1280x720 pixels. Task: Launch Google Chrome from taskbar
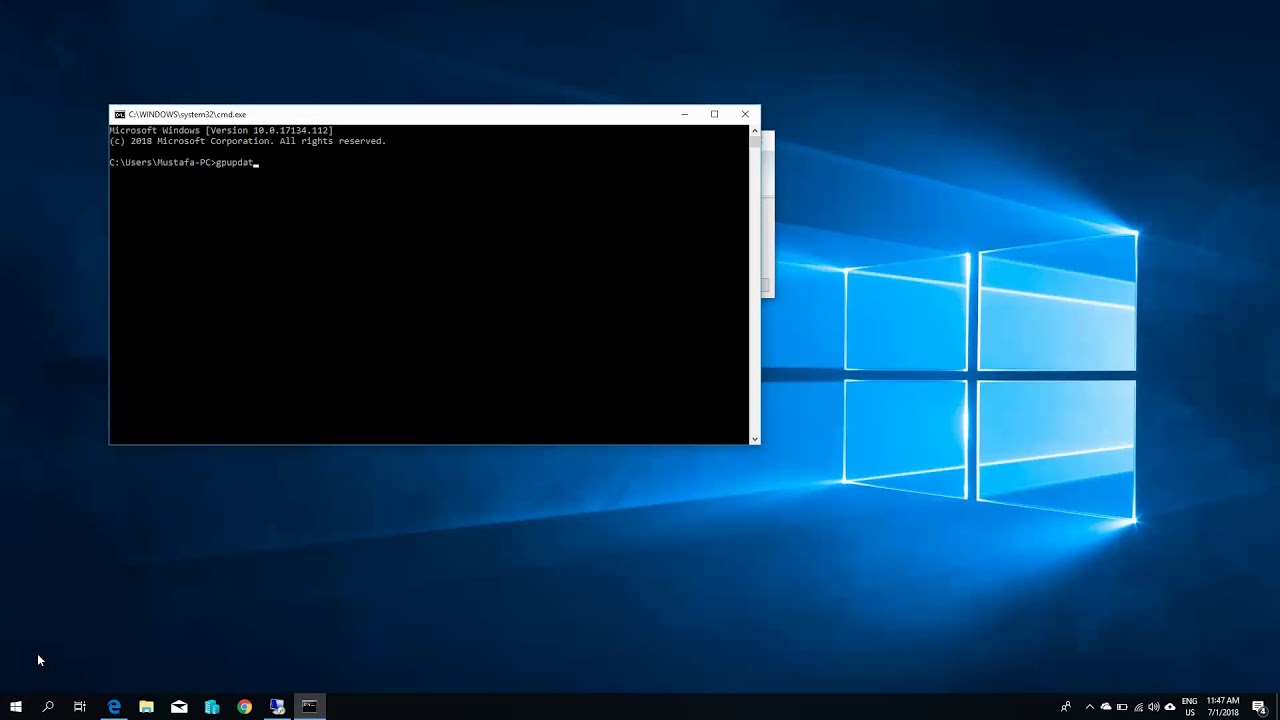coord(244,707)
